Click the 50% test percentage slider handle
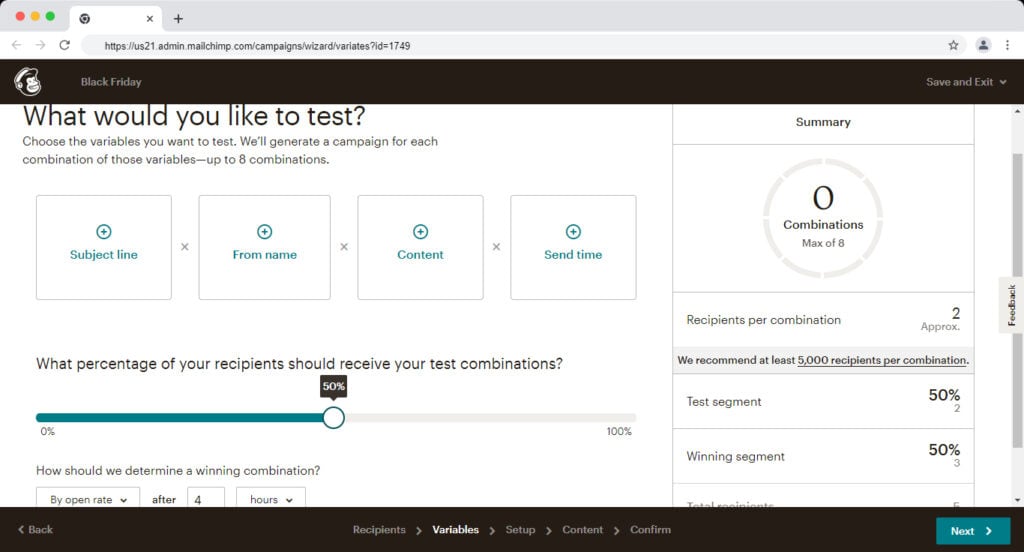Viewport: 1024px width, 552px height. click(334, 417)
